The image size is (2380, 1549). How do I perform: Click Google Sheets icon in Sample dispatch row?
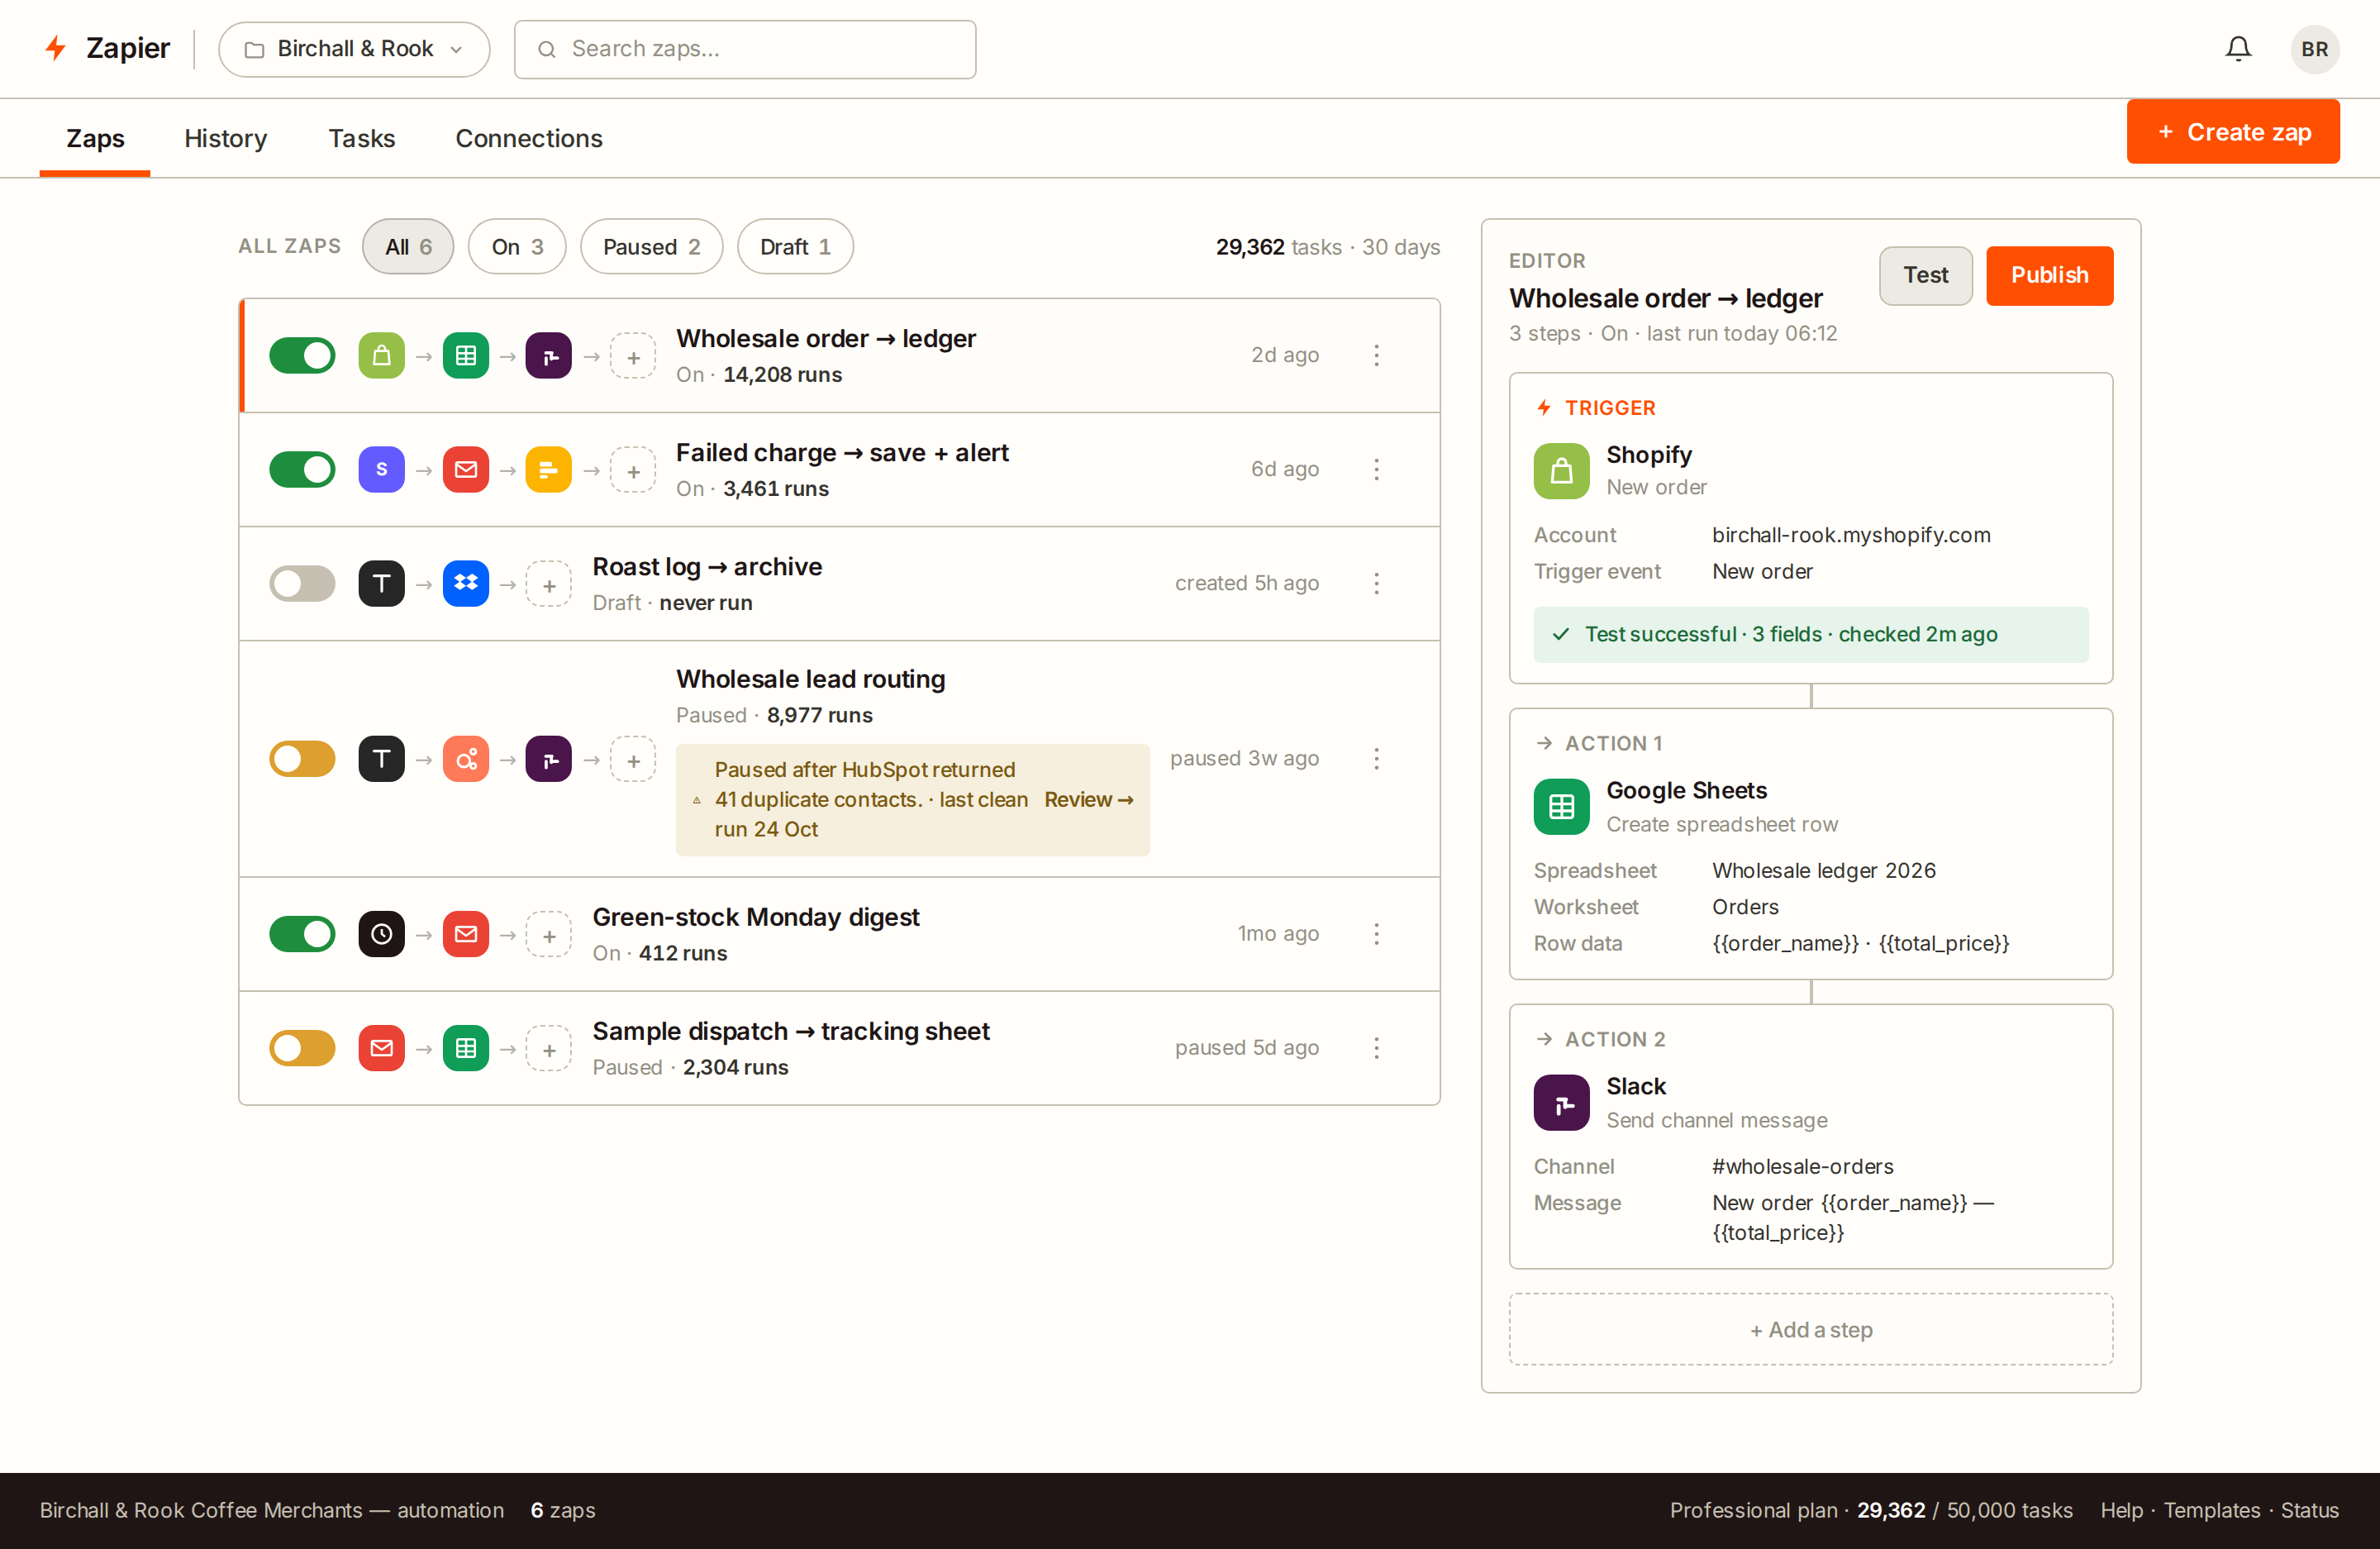click(x=465, y=1048)
